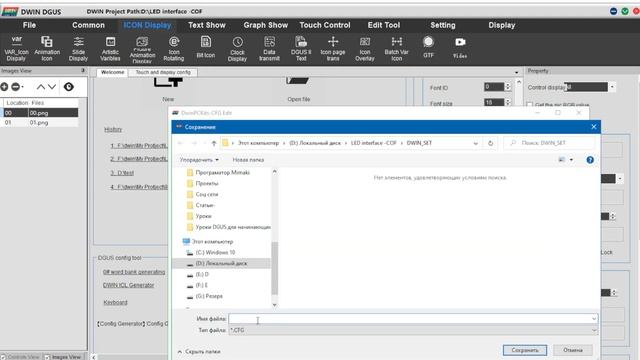The width and height of the screenshot is (640, 360).
Task: Add an image with the plus icon
Action: (4, 87)
